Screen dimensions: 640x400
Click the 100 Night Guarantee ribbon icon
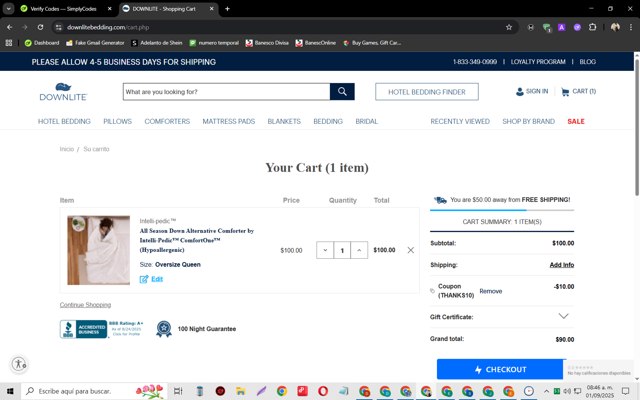(x=164, y=329)
